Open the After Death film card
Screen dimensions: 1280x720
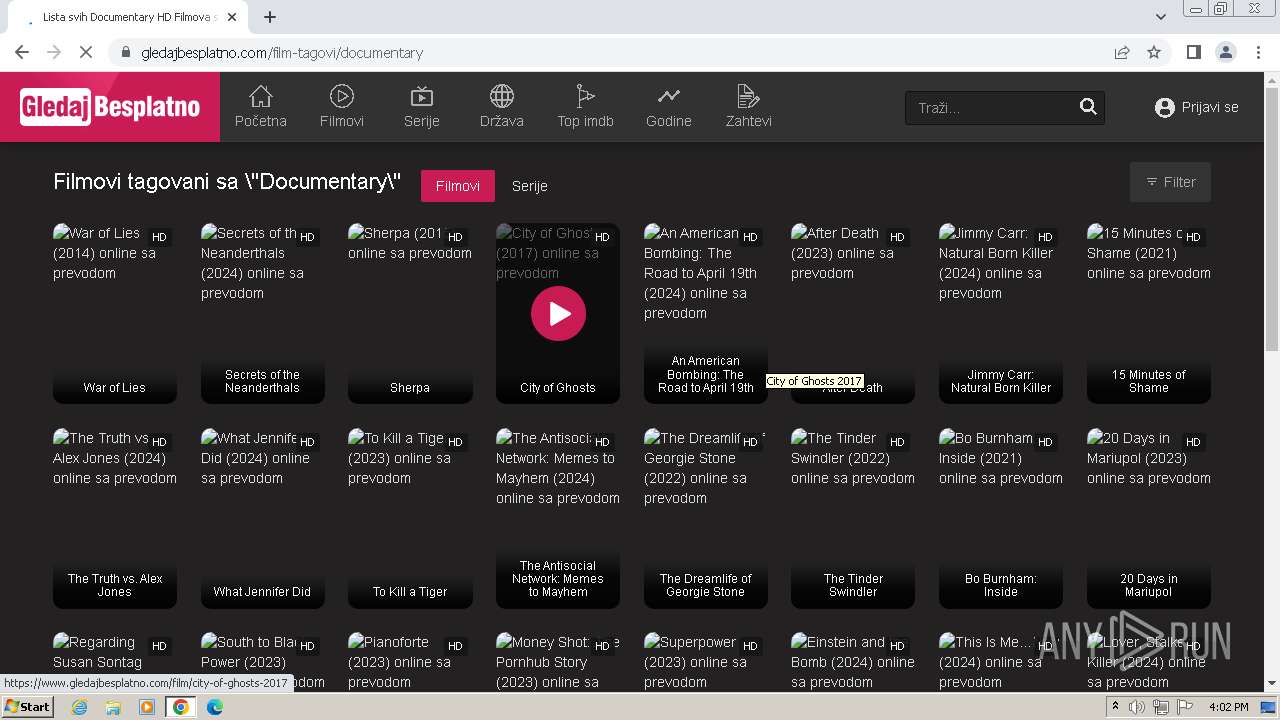(x=853, y=313)
